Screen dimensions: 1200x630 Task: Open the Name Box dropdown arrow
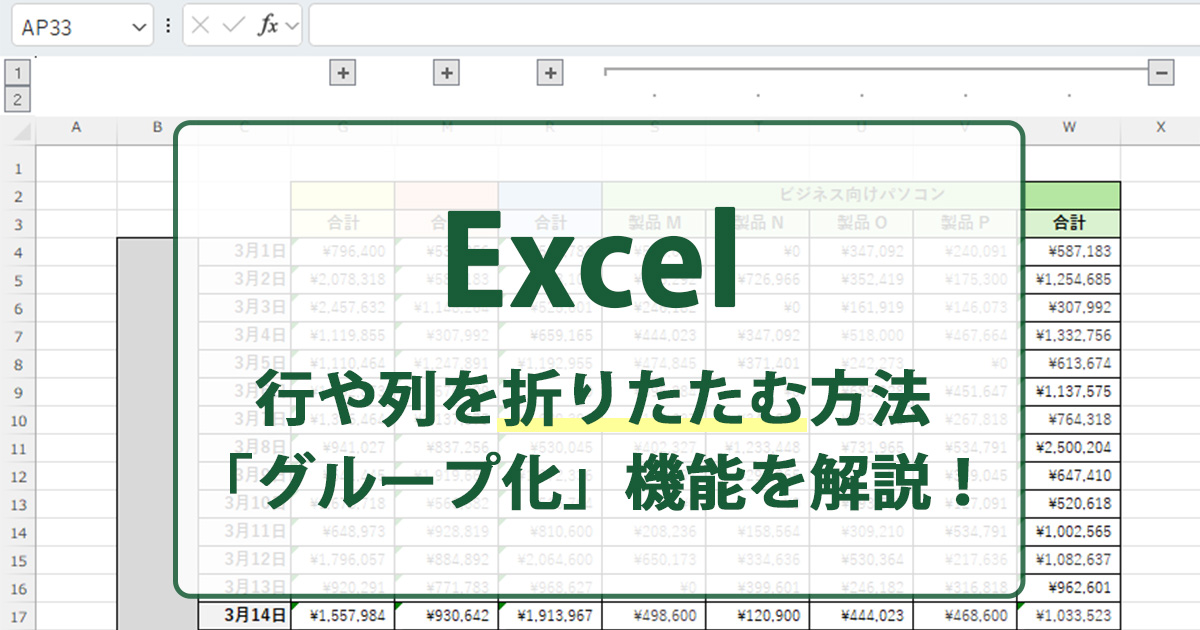139,27
